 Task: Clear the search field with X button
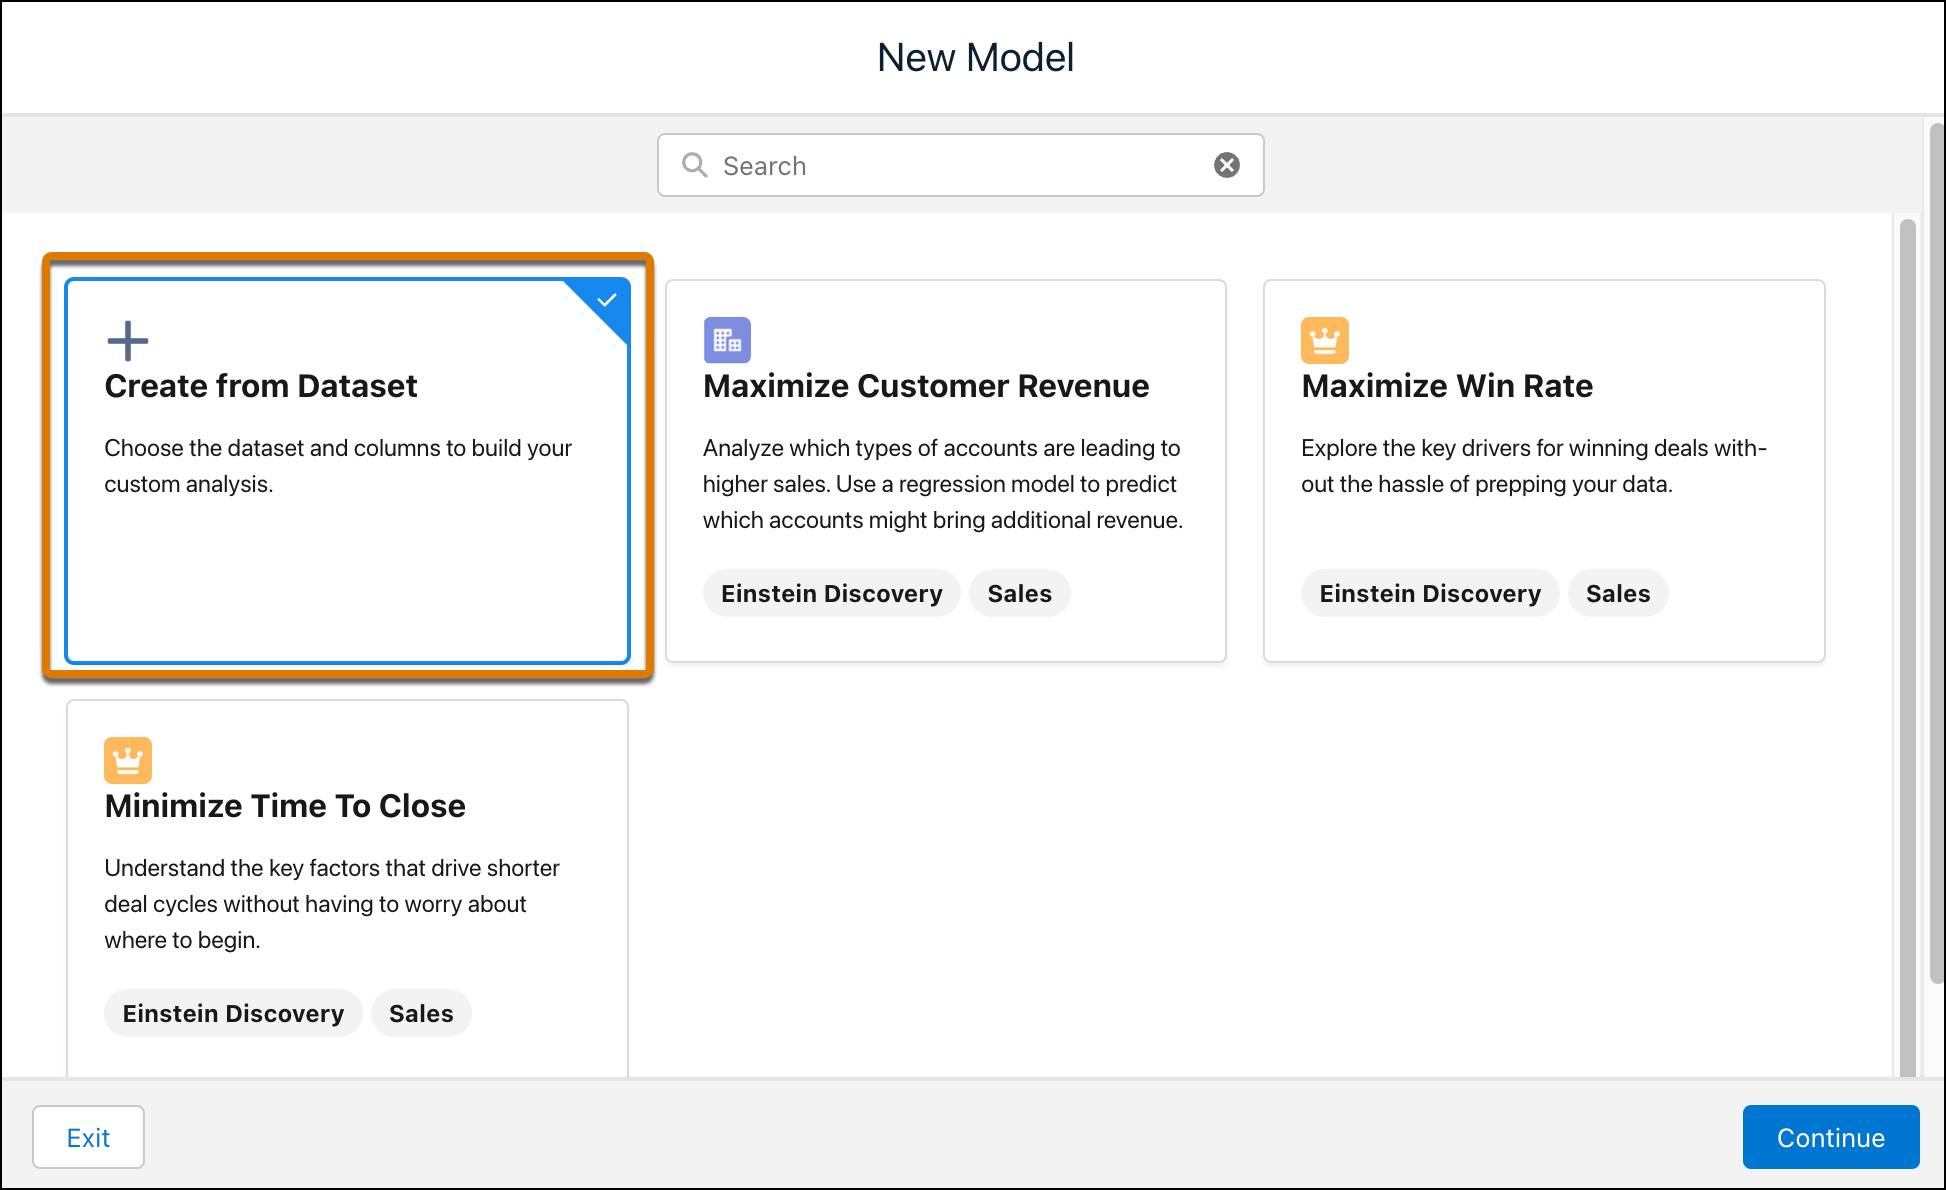pyautogui.click(x=1226, y=165)
